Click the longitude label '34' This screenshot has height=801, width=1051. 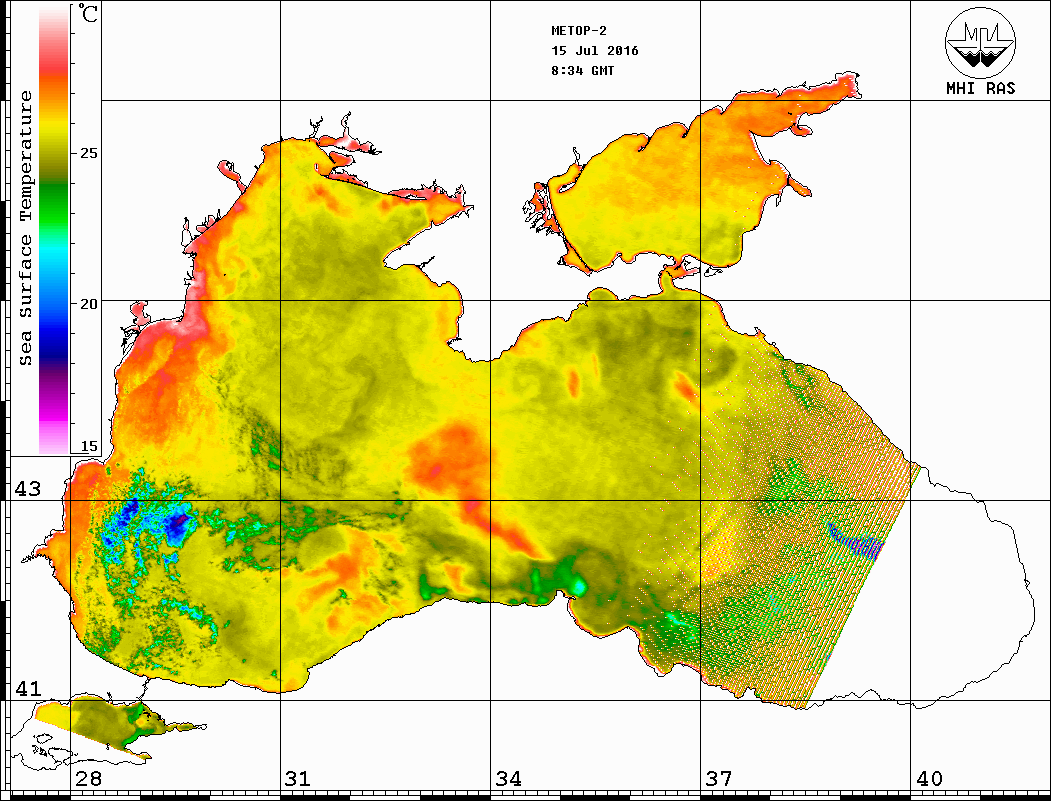509,779
